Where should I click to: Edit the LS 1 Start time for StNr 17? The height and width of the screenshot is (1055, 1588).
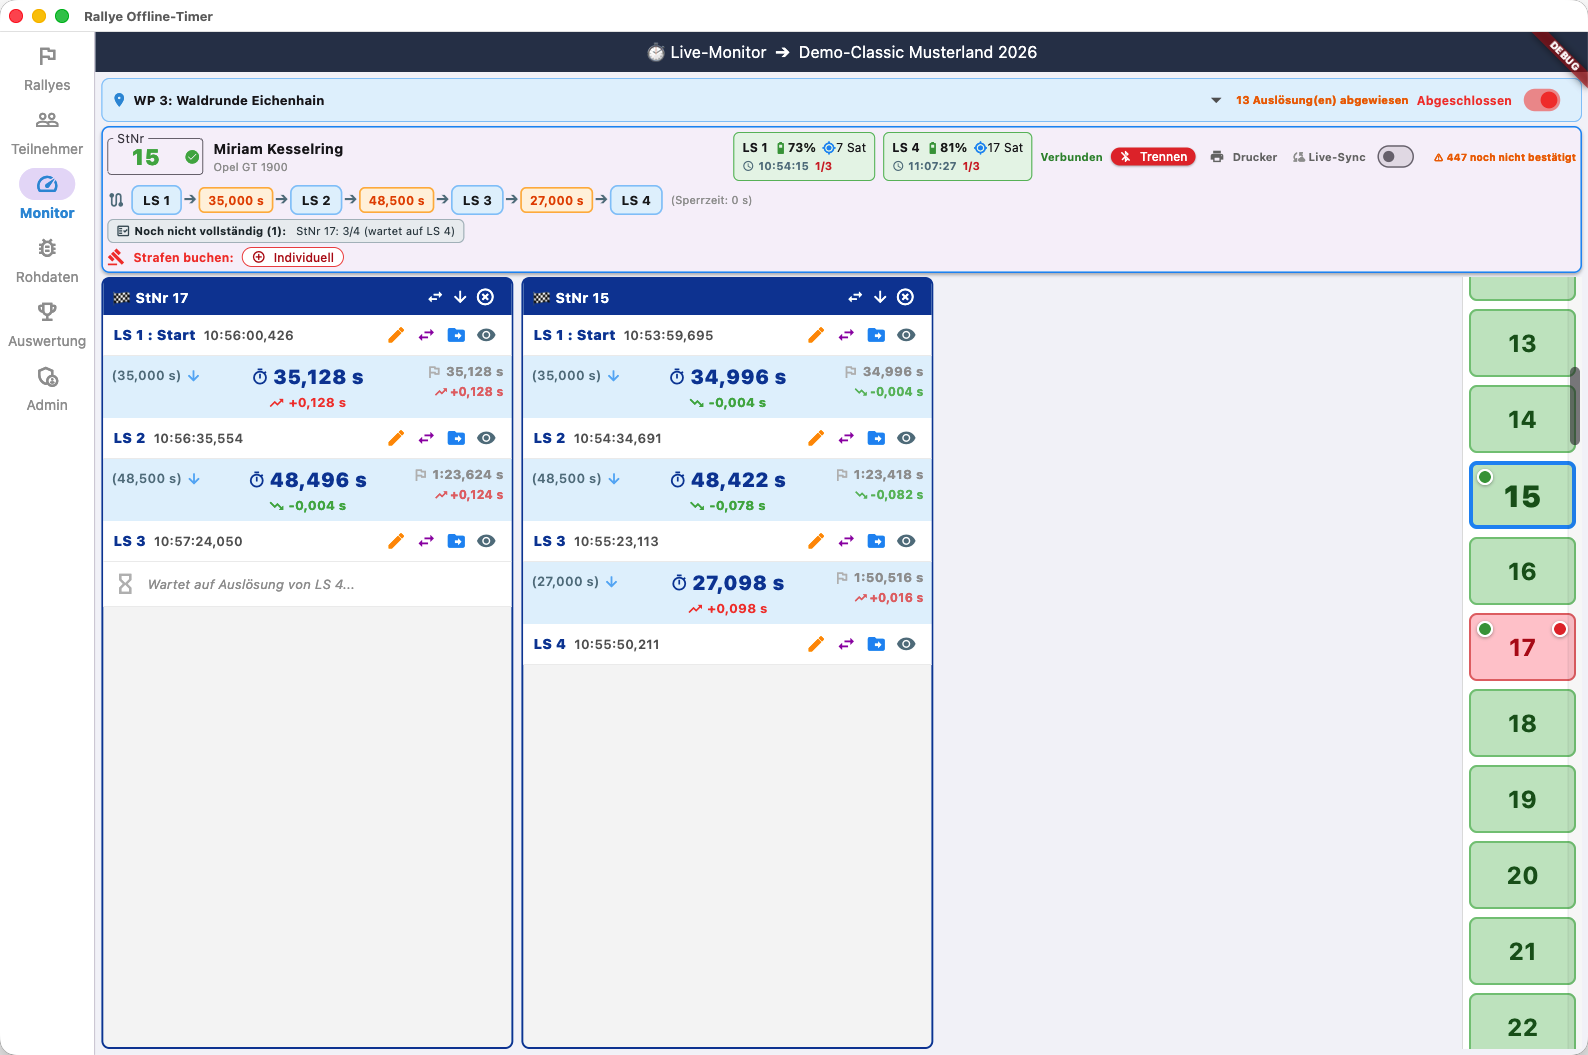(x=396, y=335)
